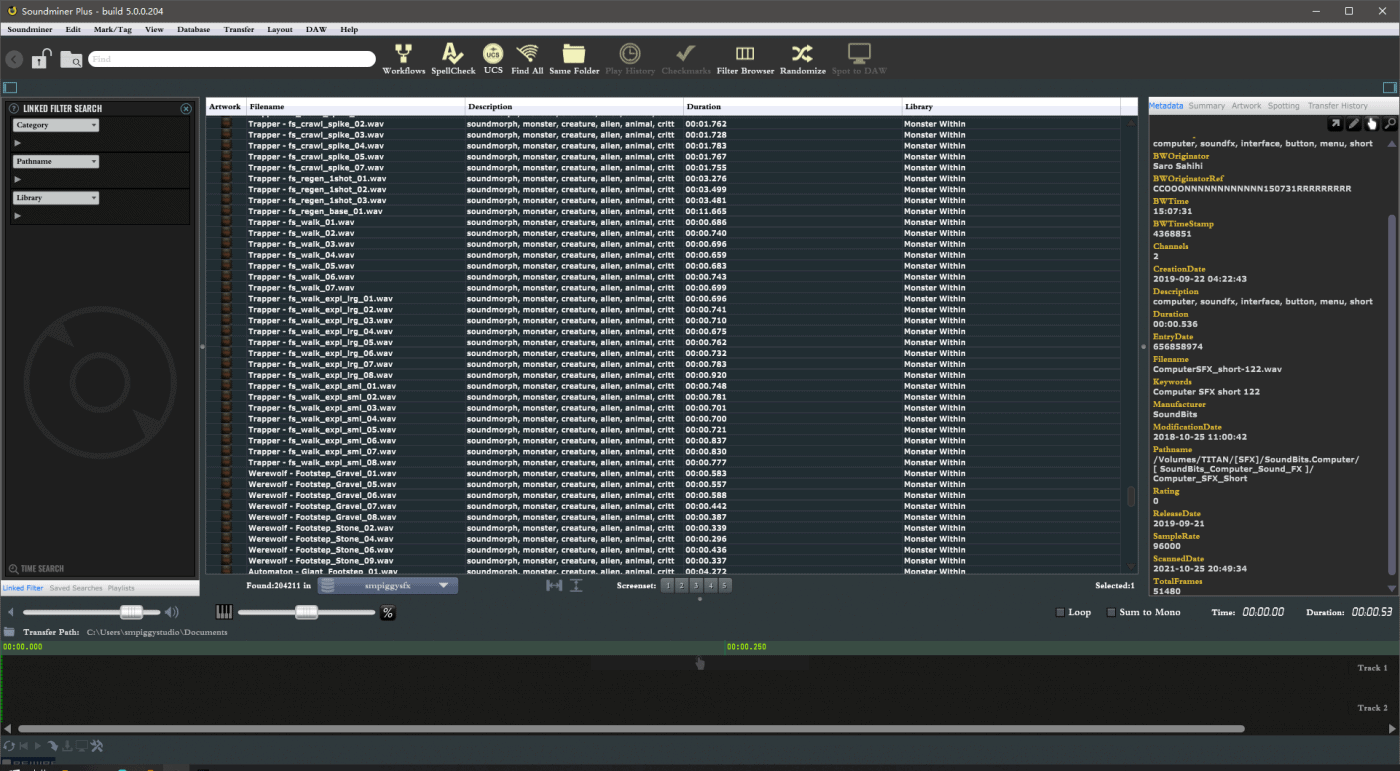Open the Category filter dropdown
Screen dimensions: 1400x771
click(x=56, y=126)
